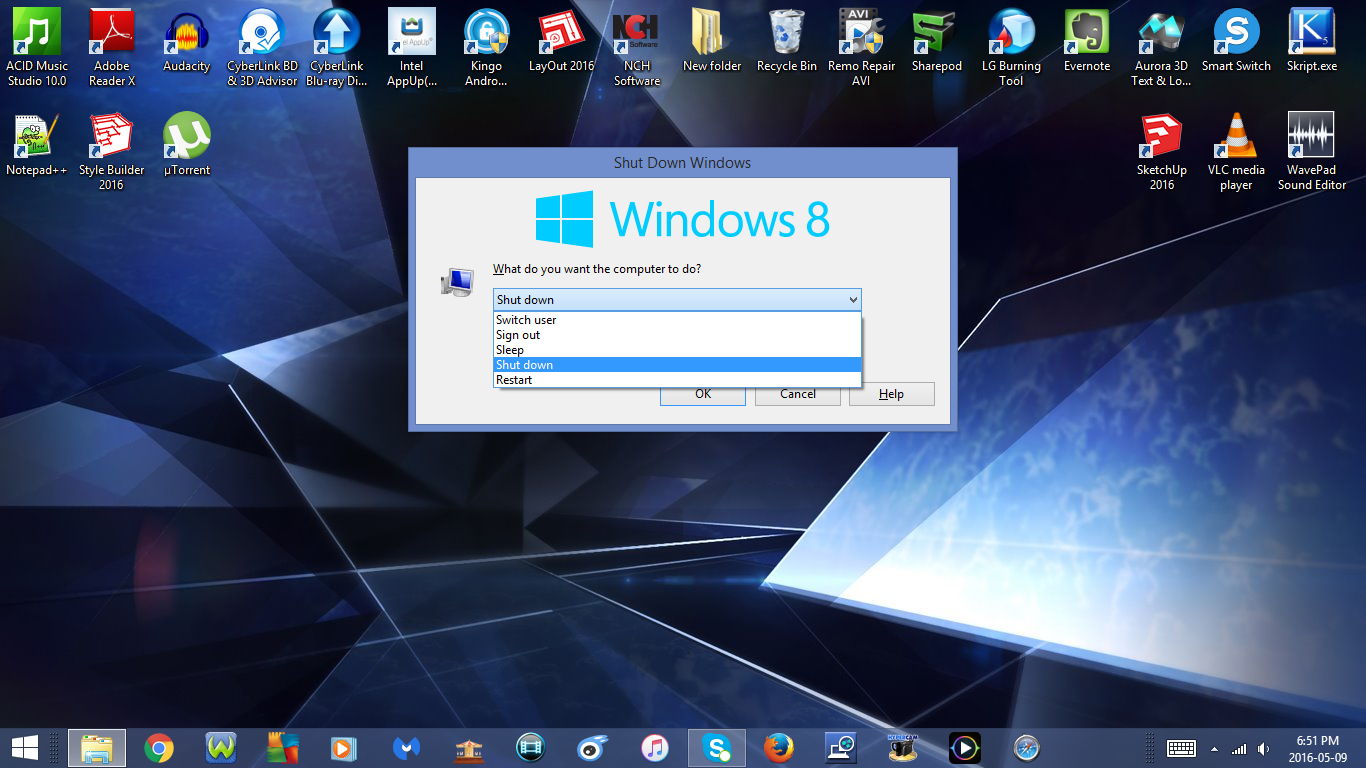Open File Explorer from the taskbar
The width and height of the screenshot is (1366, 768).
coord(97,747)
